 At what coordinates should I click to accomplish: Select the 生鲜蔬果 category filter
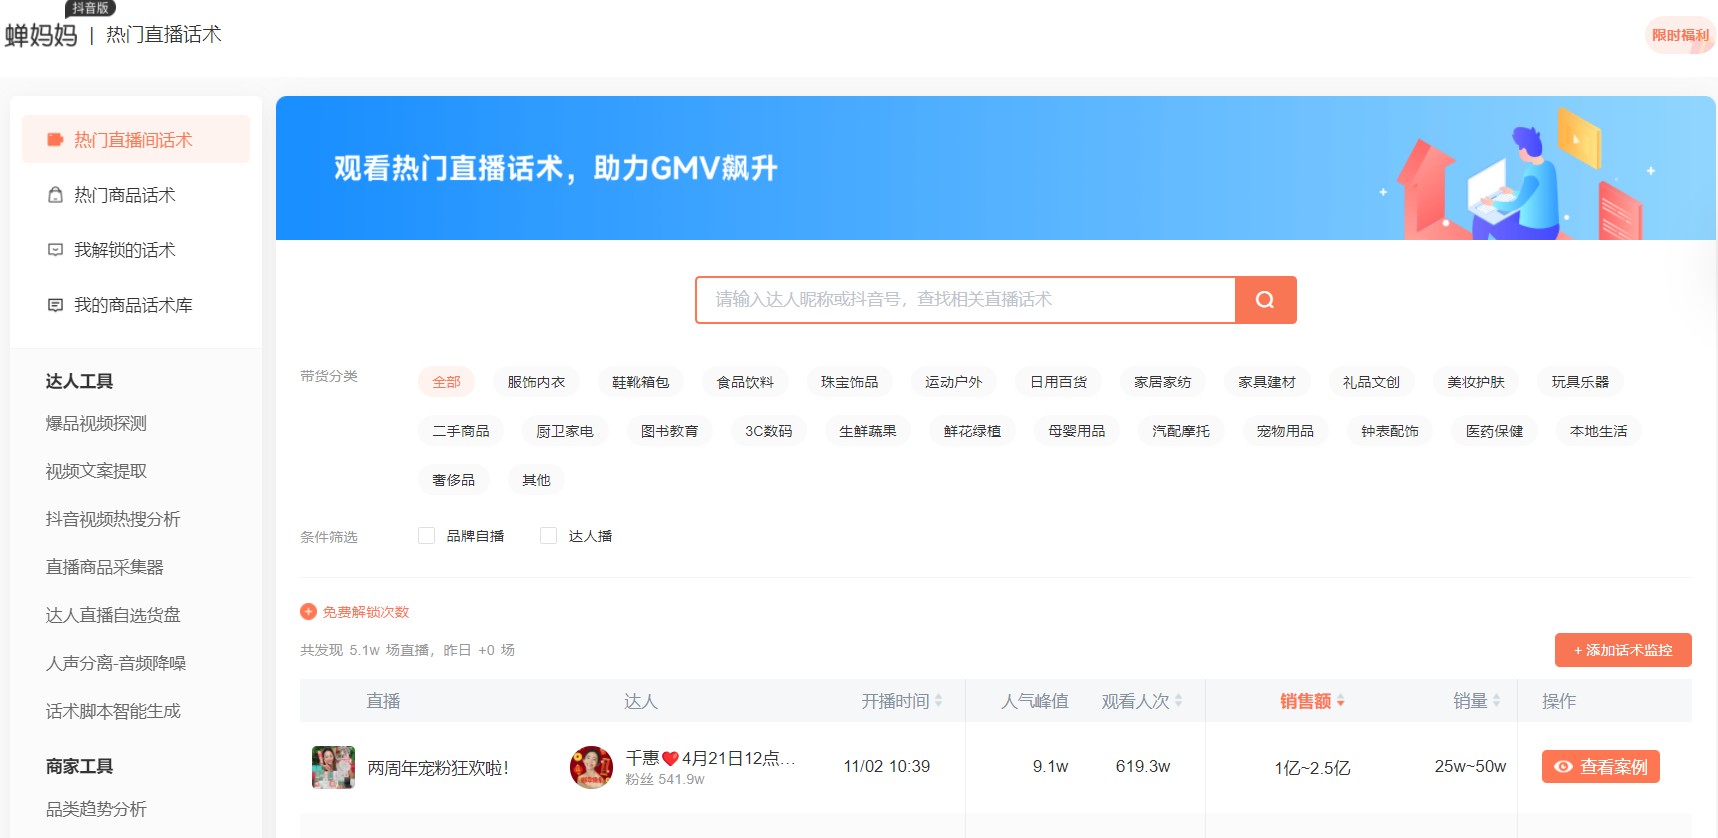[868, 431]
